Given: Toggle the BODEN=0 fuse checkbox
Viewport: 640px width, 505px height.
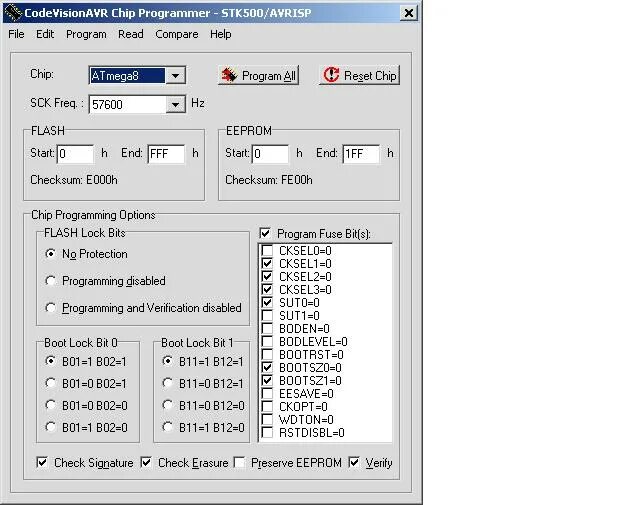Looking at the screenshot, I should click(x=267, y=329).
